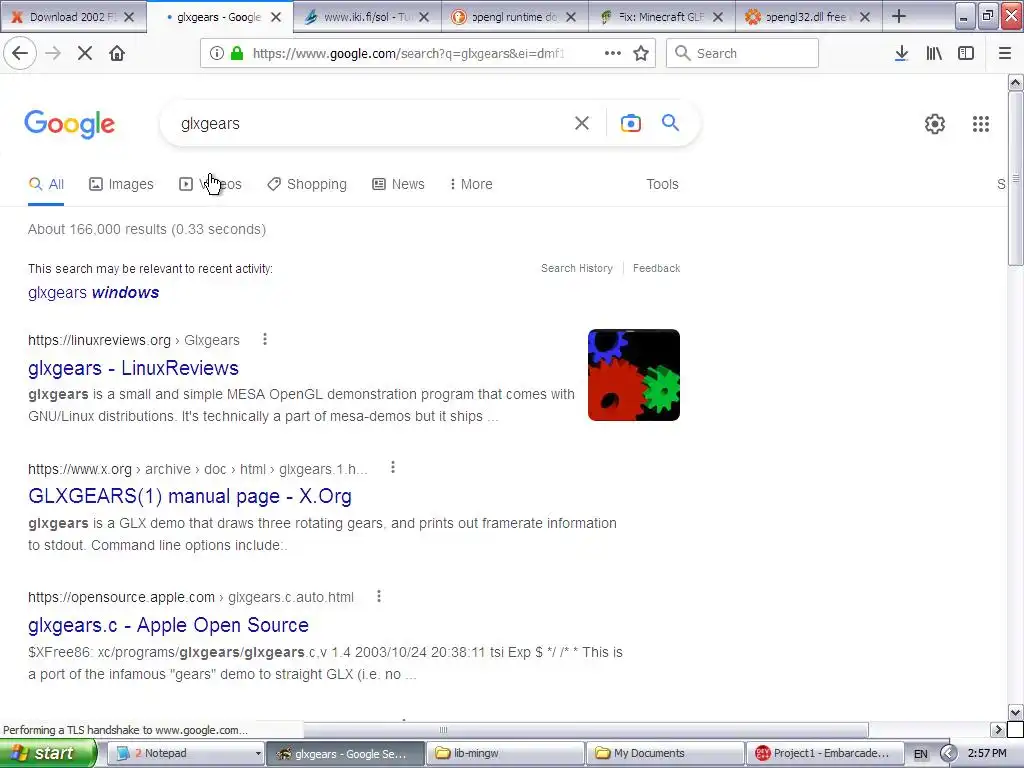Image resolution: width=1024 pixels, height=768 pixels.
Task: Open the glxgears gears thumbnail image
Action: (x=633, y=375)
